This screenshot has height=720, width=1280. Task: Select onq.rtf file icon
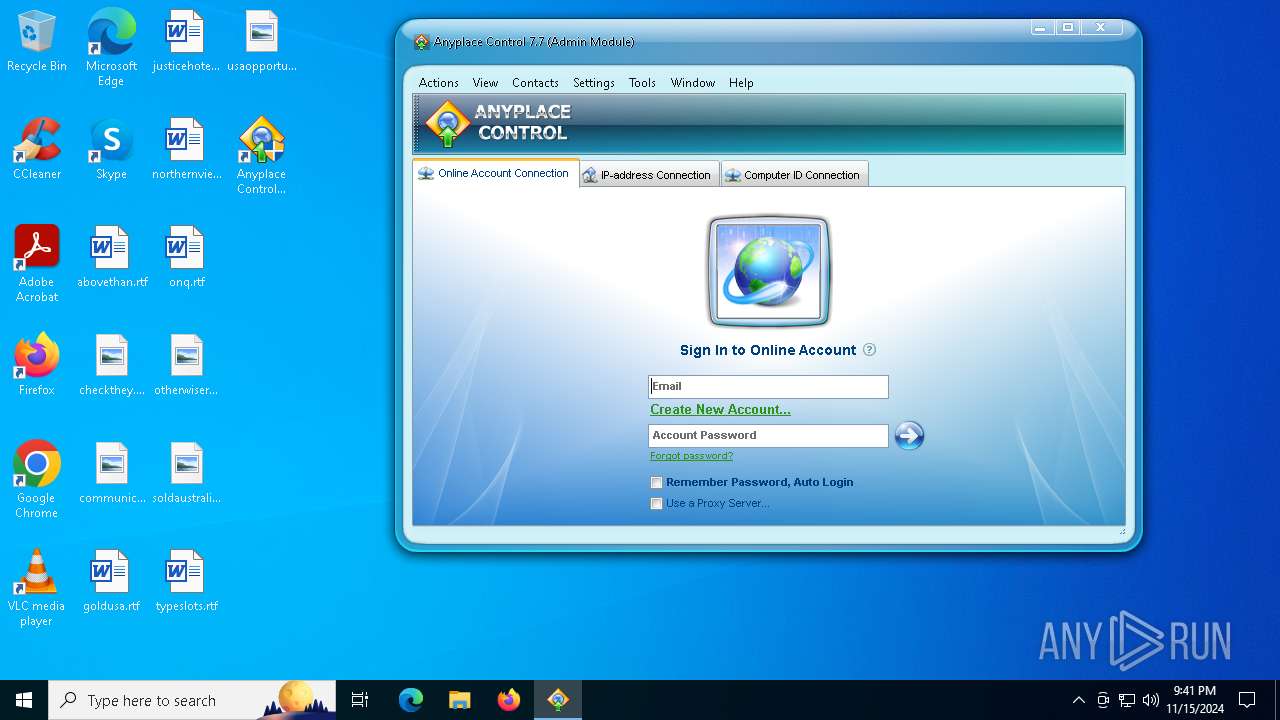[186, 257]
